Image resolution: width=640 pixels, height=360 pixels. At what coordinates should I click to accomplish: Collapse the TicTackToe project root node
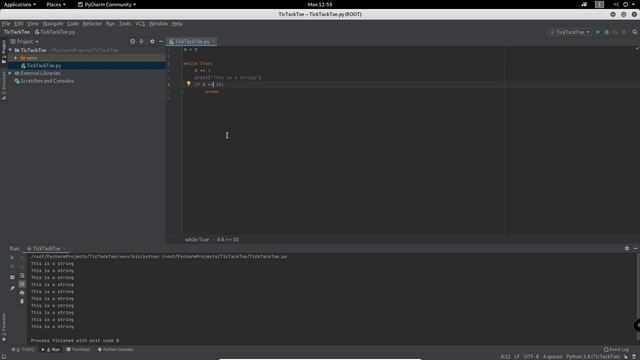pos(11,50)
